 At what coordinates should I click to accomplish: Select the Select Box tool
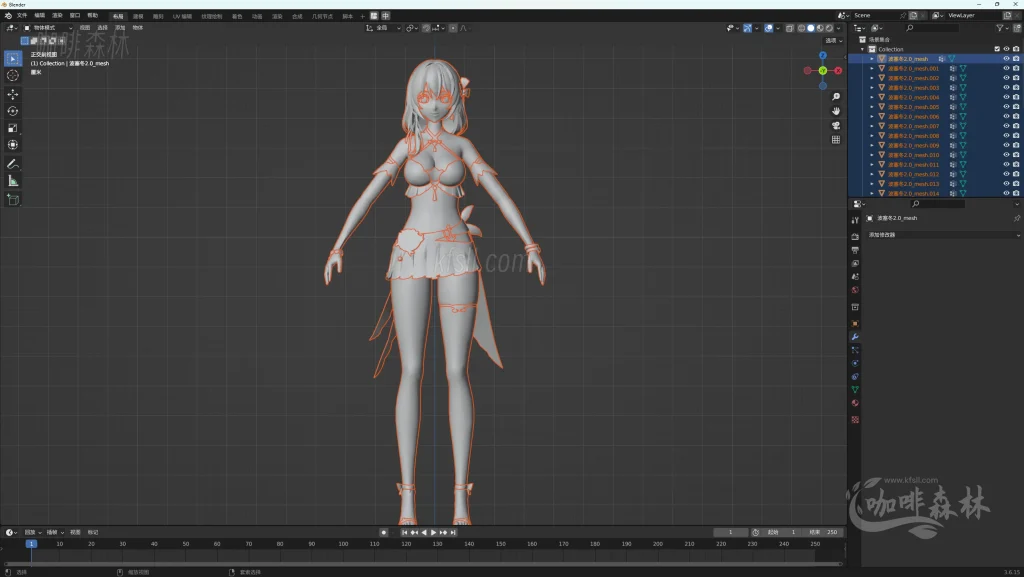pos(12,59)
